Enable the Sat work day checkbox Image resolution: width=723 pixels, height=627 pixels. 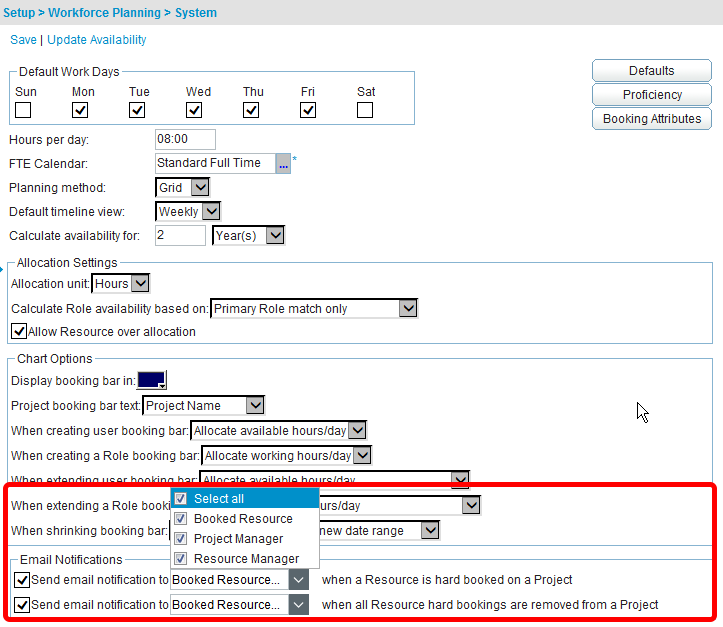365,110
